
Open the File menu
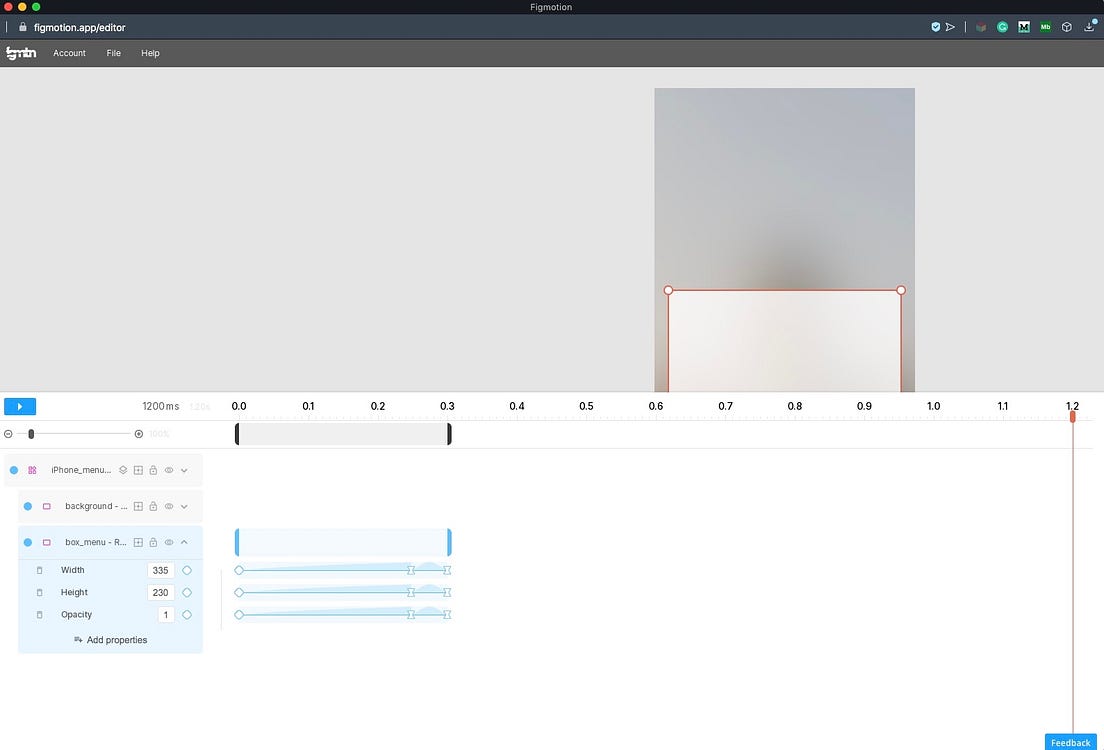[113, 53]
